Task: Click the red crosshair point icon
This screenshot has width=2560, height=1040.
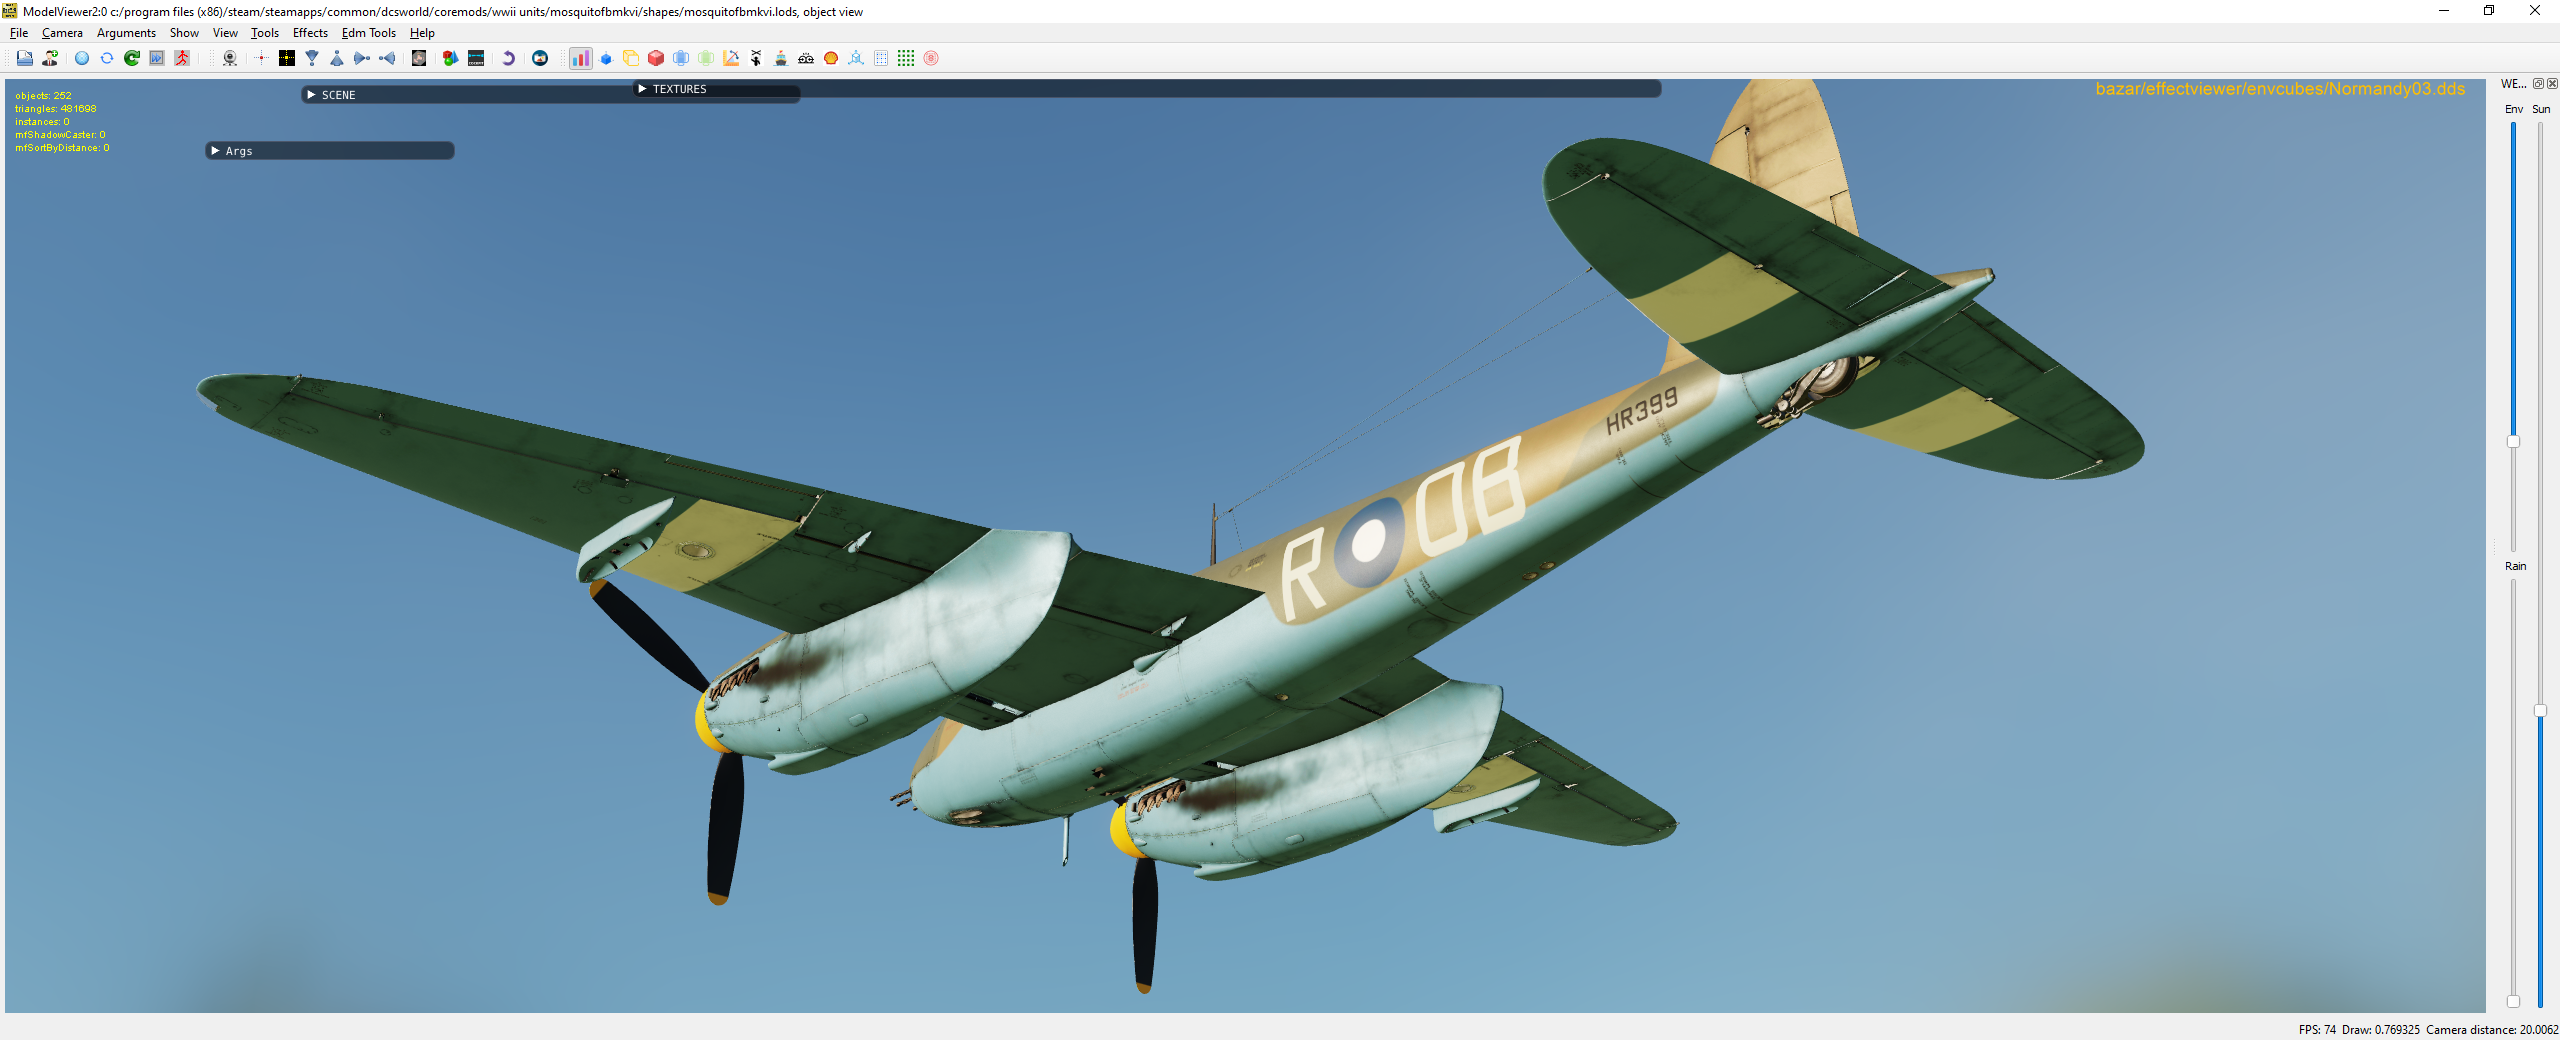Action: [262, 58]
